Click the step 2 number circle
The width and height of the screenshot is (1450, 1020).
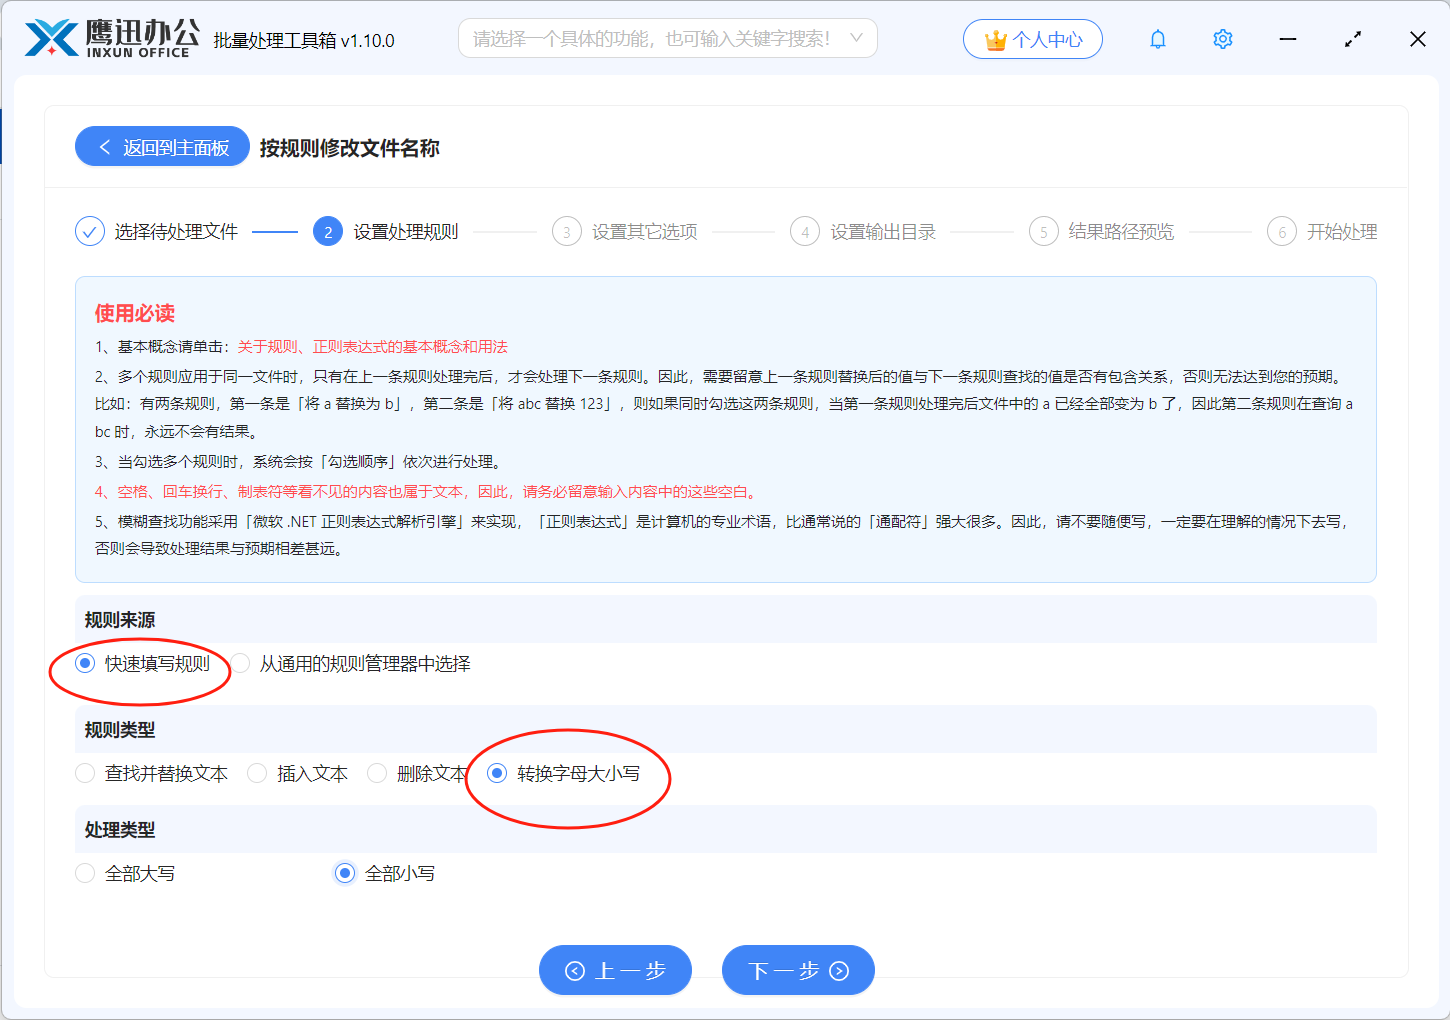click(x=328, y=232)
